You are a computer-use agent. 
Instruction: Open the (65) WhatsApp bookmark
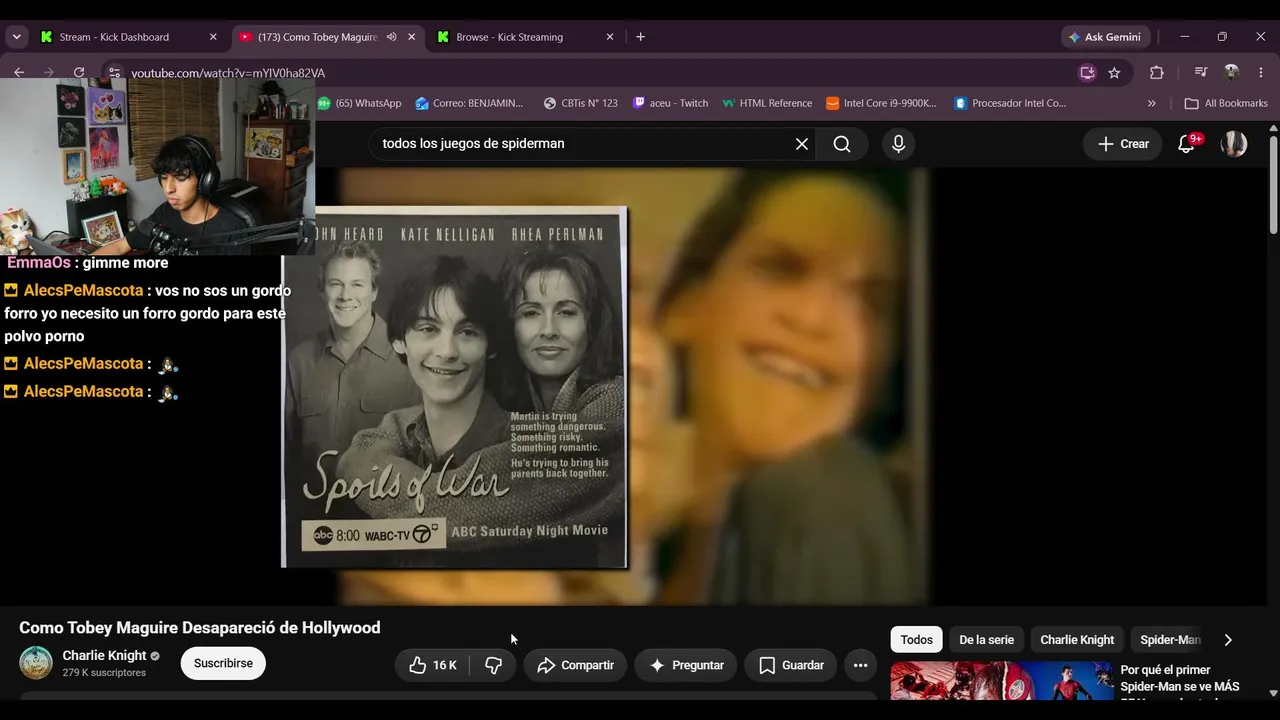[x=359, y=103]
